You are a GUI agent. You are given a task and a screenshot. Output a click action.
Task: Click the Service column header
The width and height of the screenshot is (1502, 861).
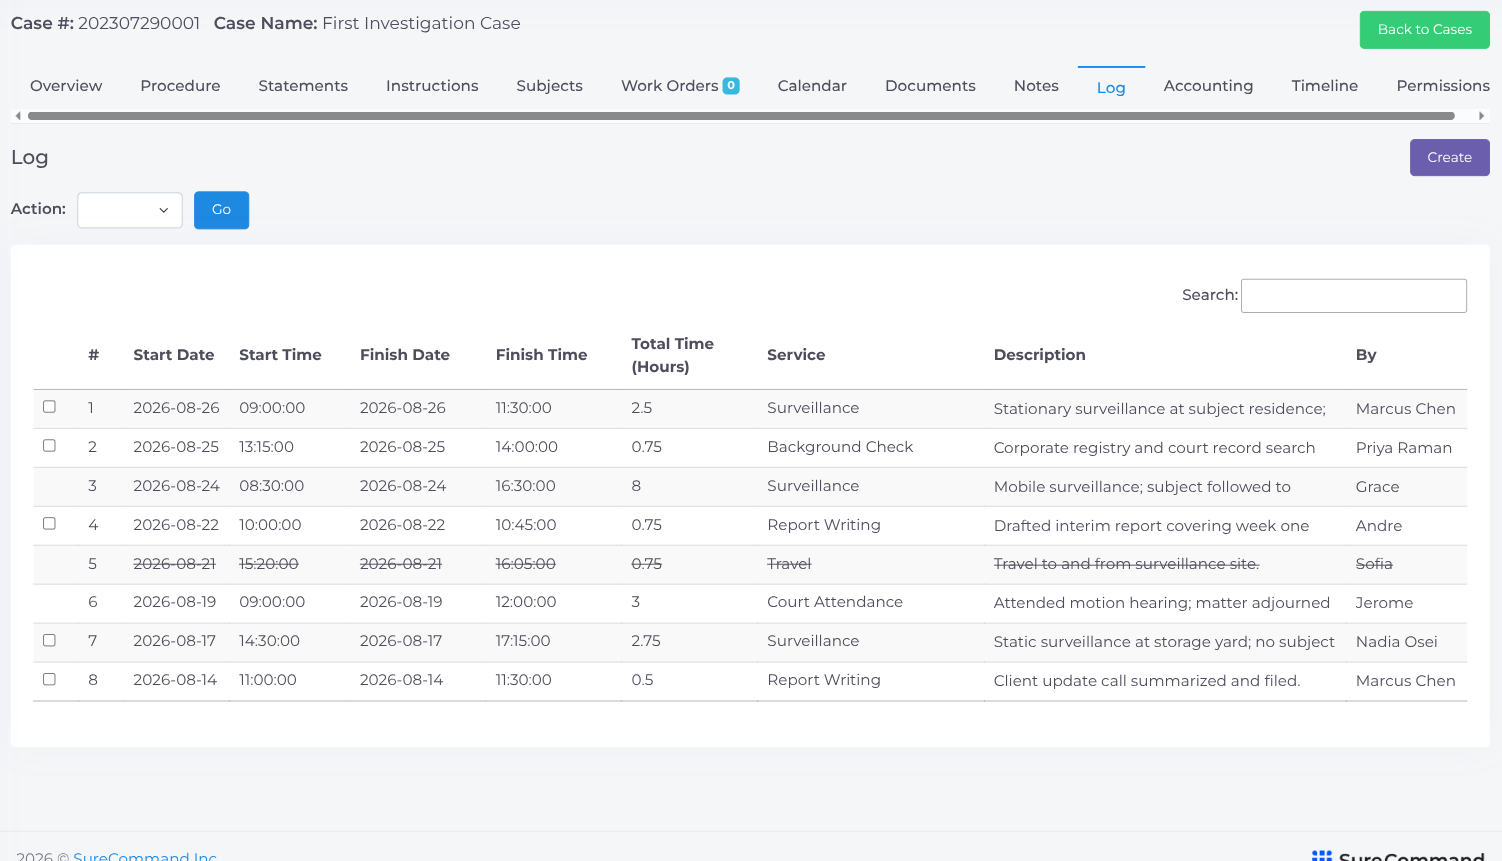coord(796,355)
